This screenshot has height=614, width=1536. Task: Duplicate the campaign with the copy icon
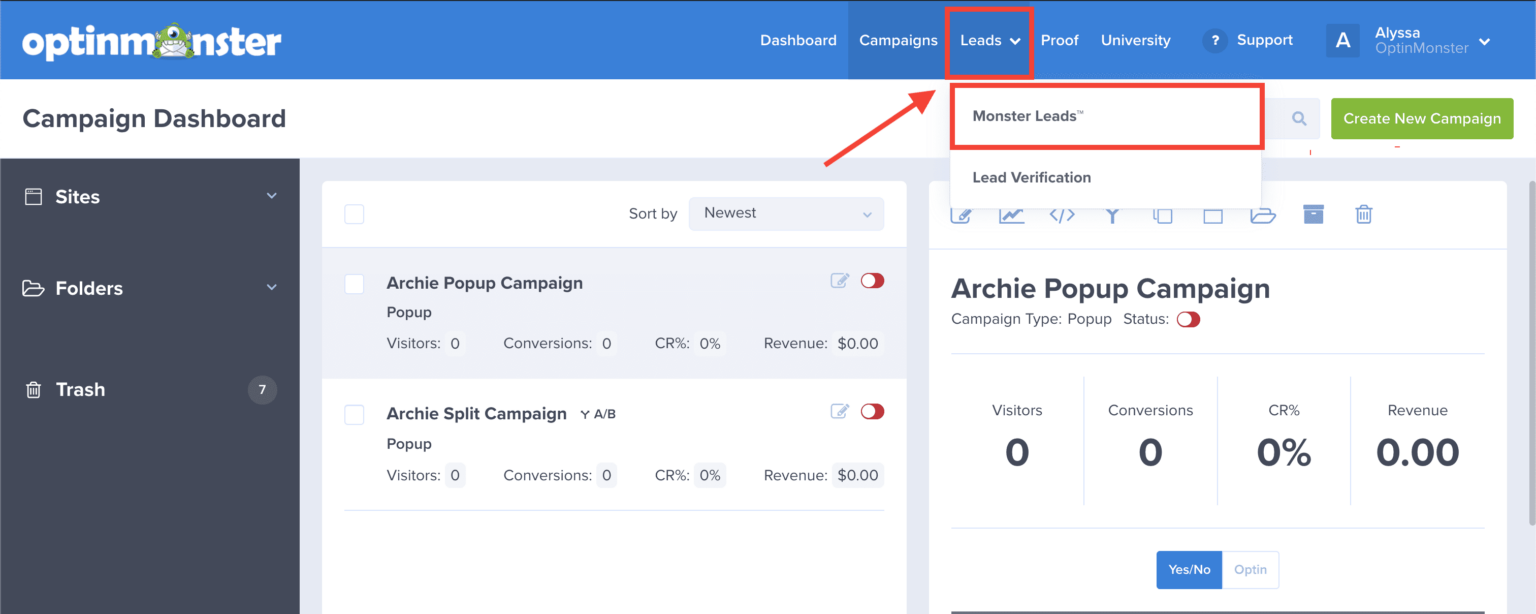coord(1162,214)
